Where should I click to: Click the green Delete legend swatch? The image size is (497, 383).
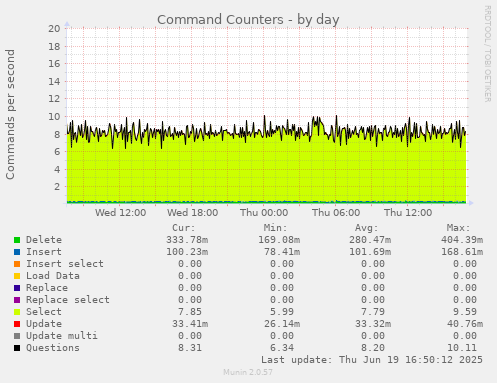tap(17, 240)
